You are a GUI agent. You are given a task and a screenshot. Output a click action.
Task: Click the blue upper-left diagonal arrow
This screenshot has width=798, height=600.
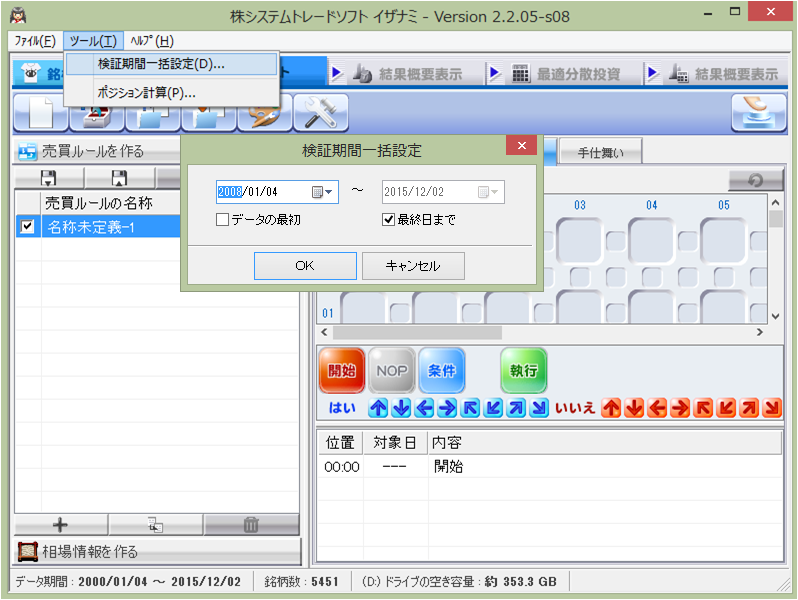(x=470, y=408)
